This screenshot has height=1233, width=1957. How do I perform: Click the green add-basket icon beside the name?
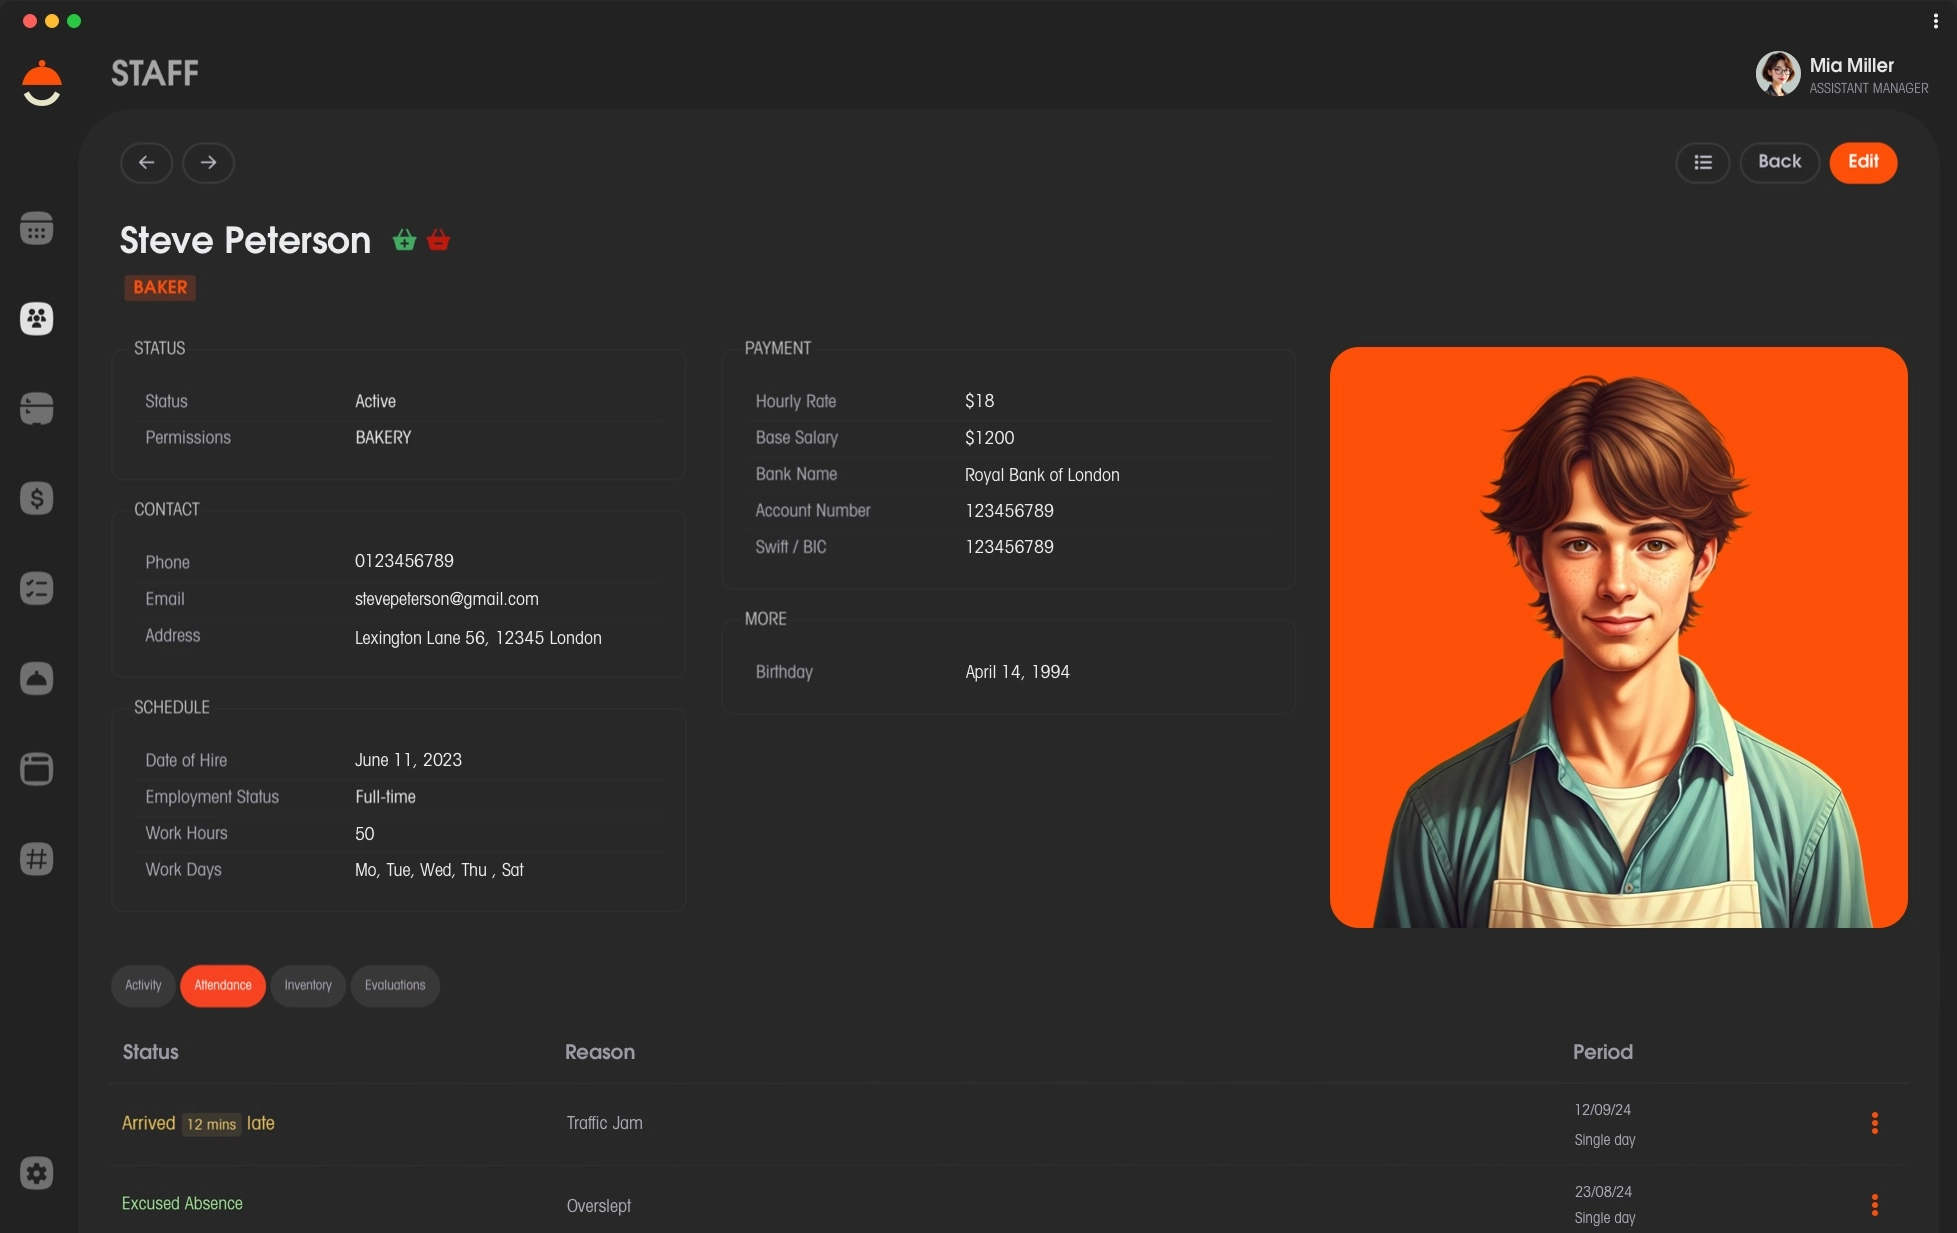click(404, 240)
